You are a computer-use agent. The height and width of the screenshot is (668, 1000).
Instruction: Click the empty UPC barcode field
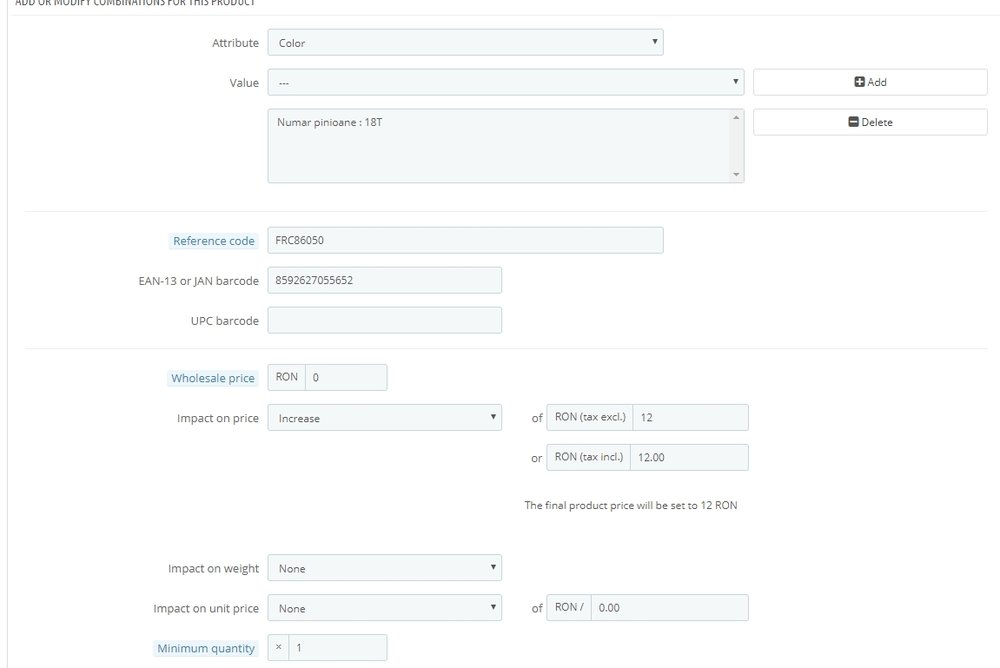click(384, 320)
